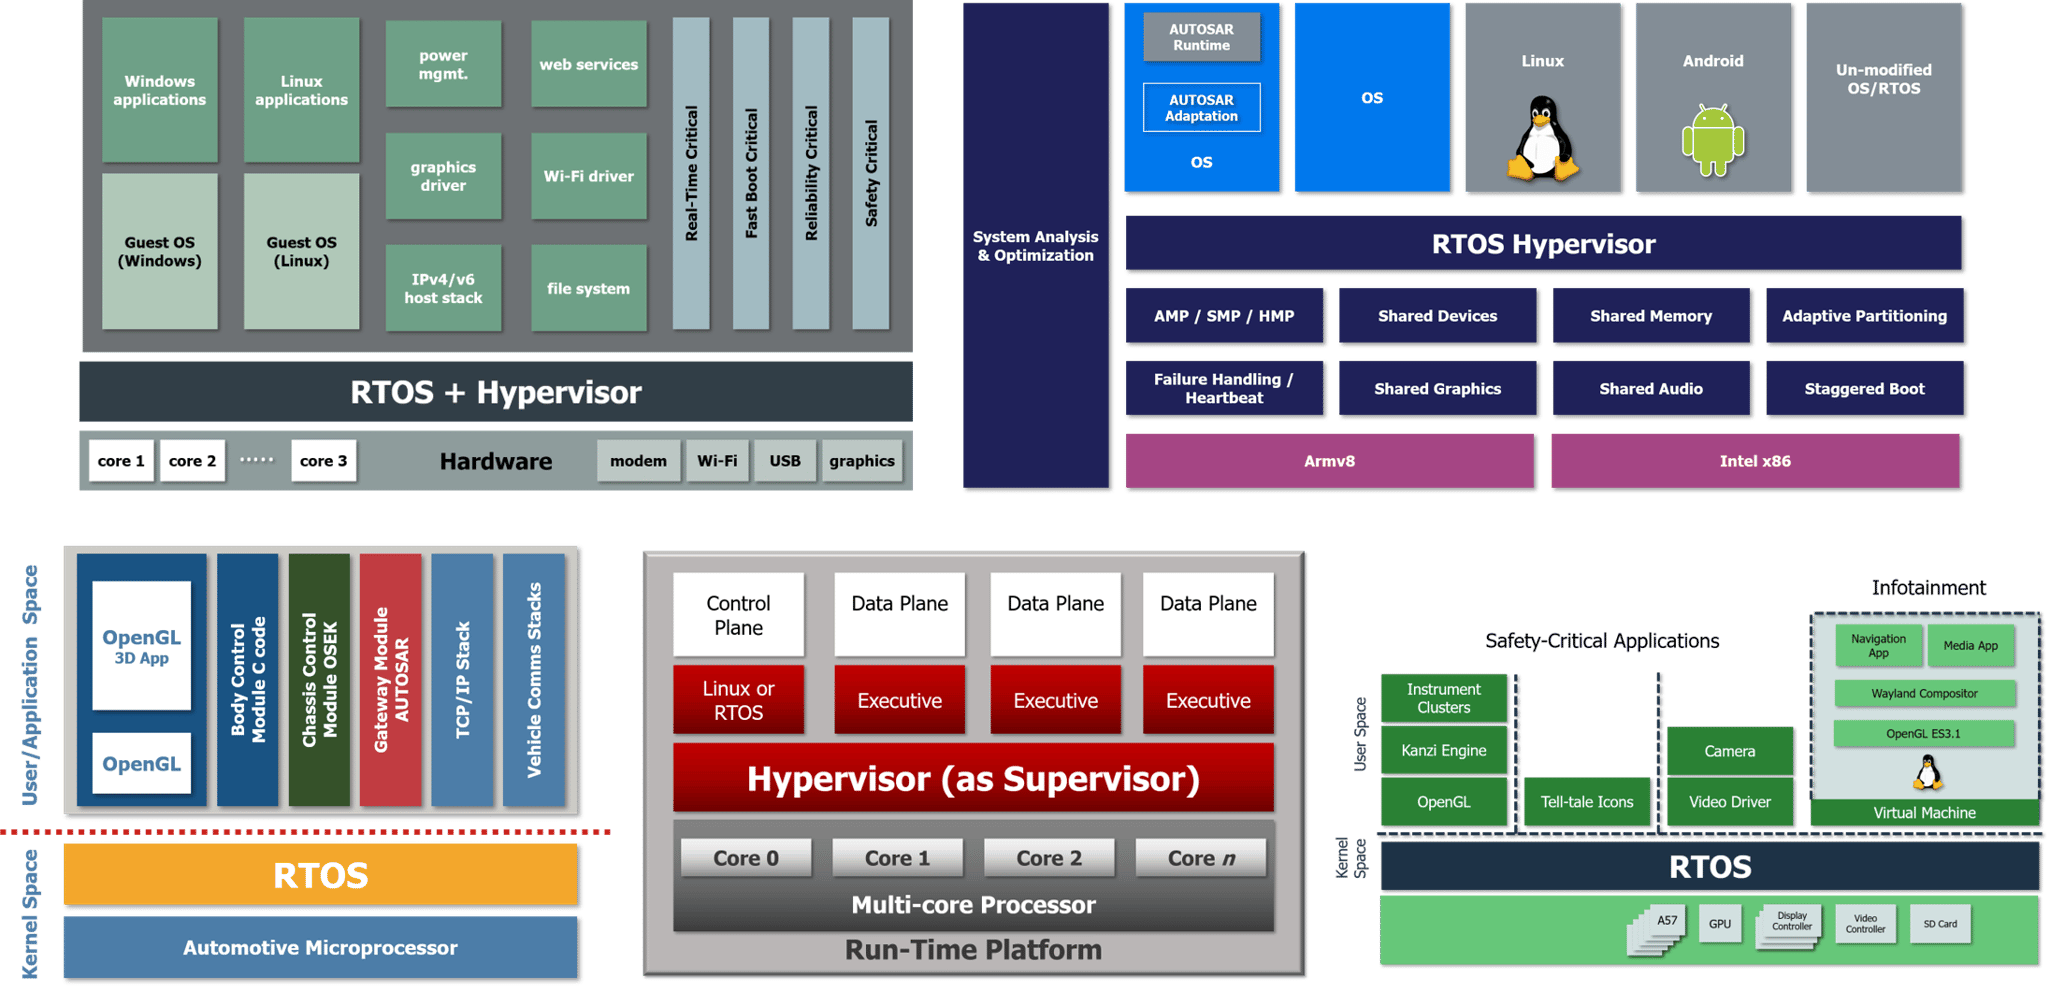Select the GPU block under RTOS
The image size is (2050, 1006).
pyautogui.click(x=1720, y=923)
